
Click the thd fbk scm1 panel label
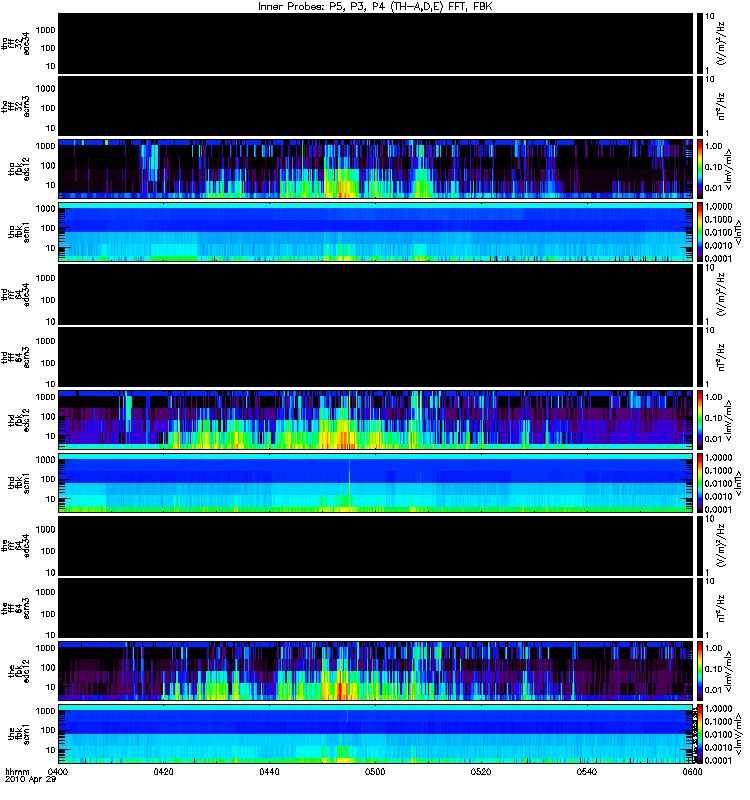coord(19,483)
